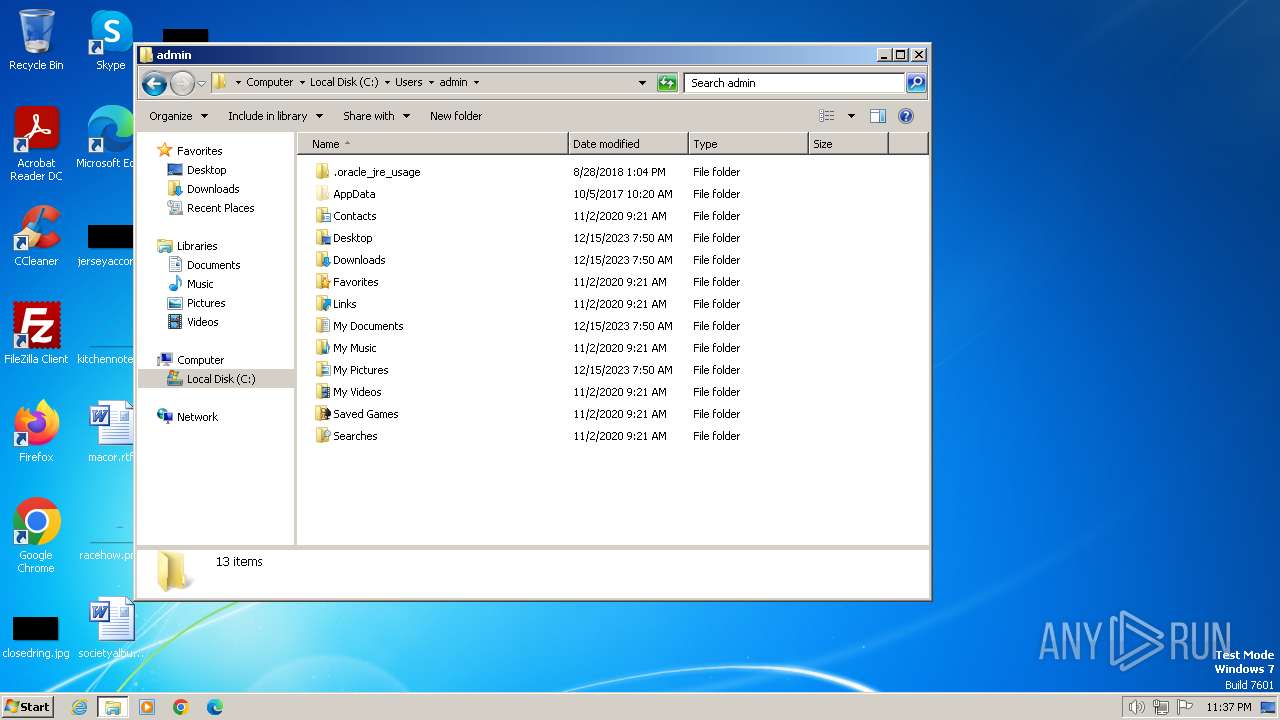The width and height of the screenshot is (1280, 720).
Task: Click the New folder button
Action: point(456,116)
